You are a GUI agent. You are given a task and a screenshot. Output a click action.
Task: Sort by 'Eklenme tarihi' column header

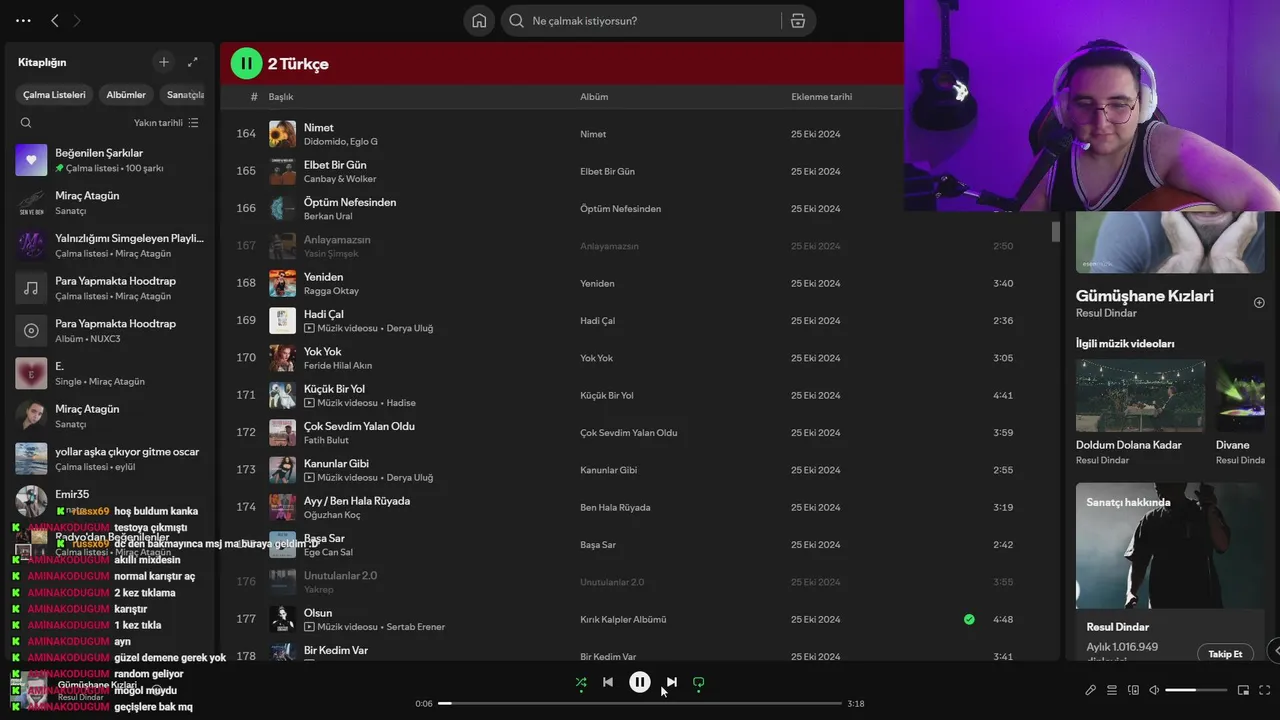pos(822,97)
